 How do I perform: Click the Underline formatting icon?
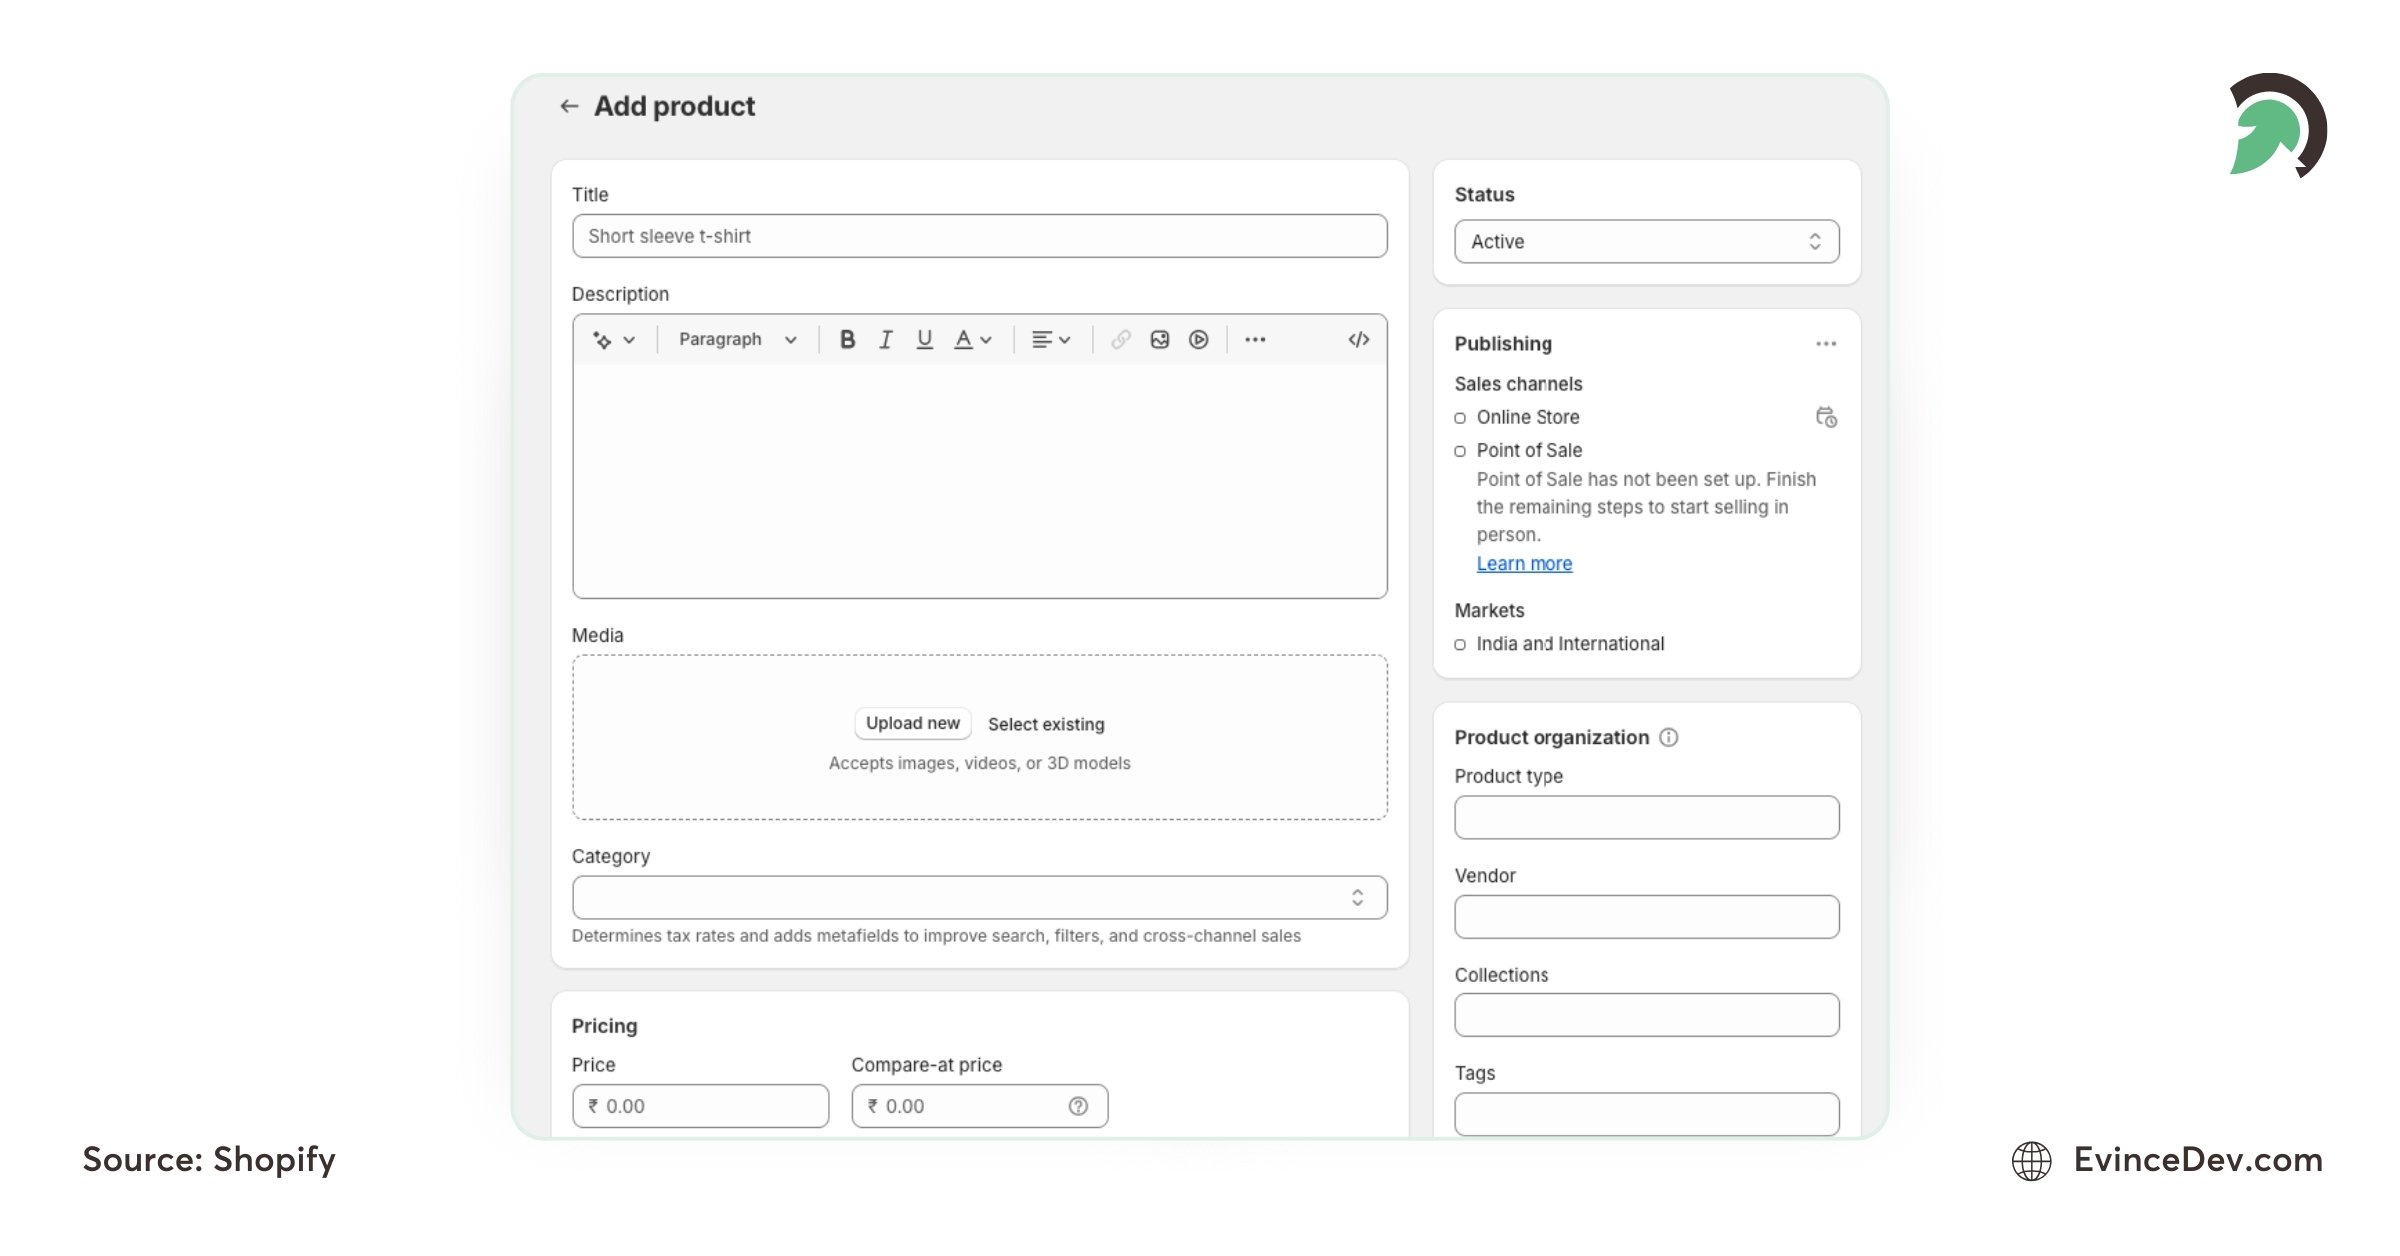coord(922,340)
